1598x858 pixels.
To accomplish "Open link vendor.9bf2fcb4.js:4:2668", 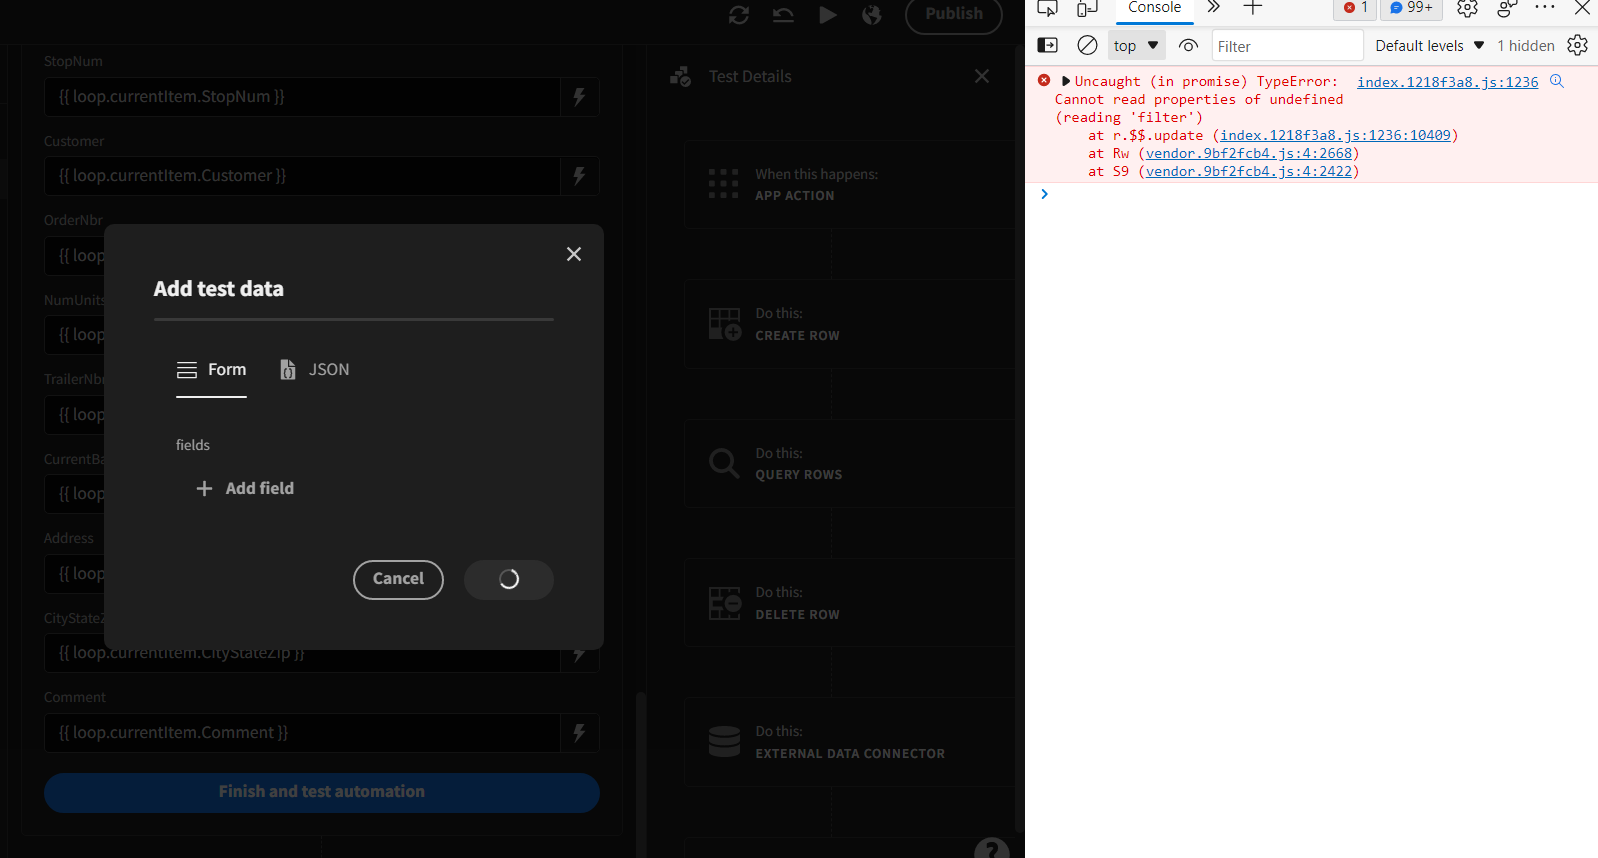I will click(1249, 153).
